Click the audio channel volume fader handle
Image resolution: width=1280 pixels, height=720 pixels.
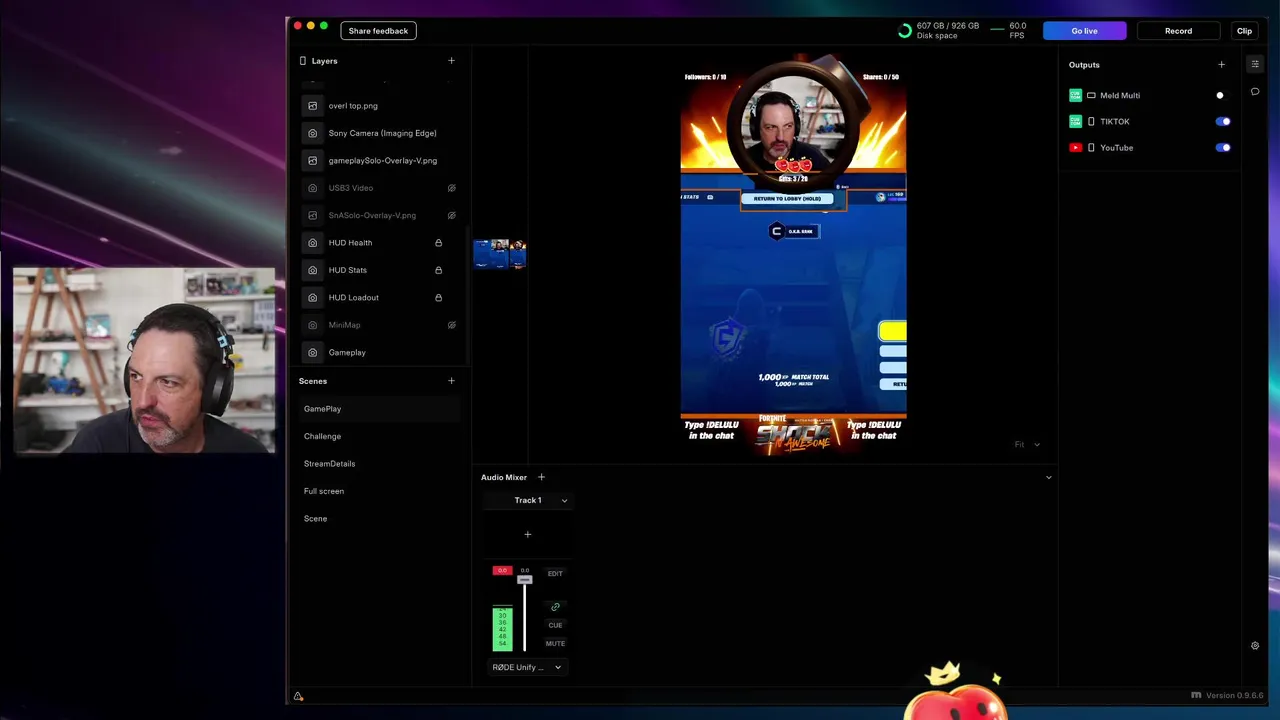[524, 580]
